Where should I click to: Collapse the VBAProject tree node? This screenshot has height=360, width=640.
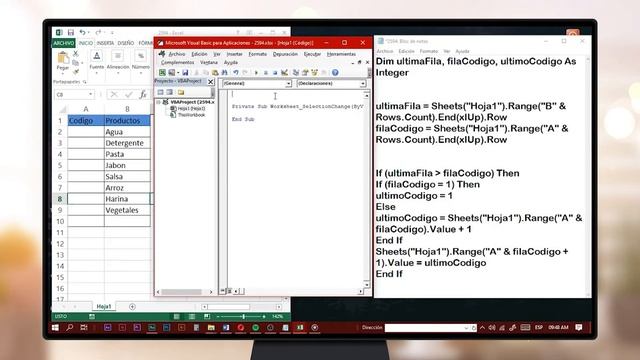point(158,102)
